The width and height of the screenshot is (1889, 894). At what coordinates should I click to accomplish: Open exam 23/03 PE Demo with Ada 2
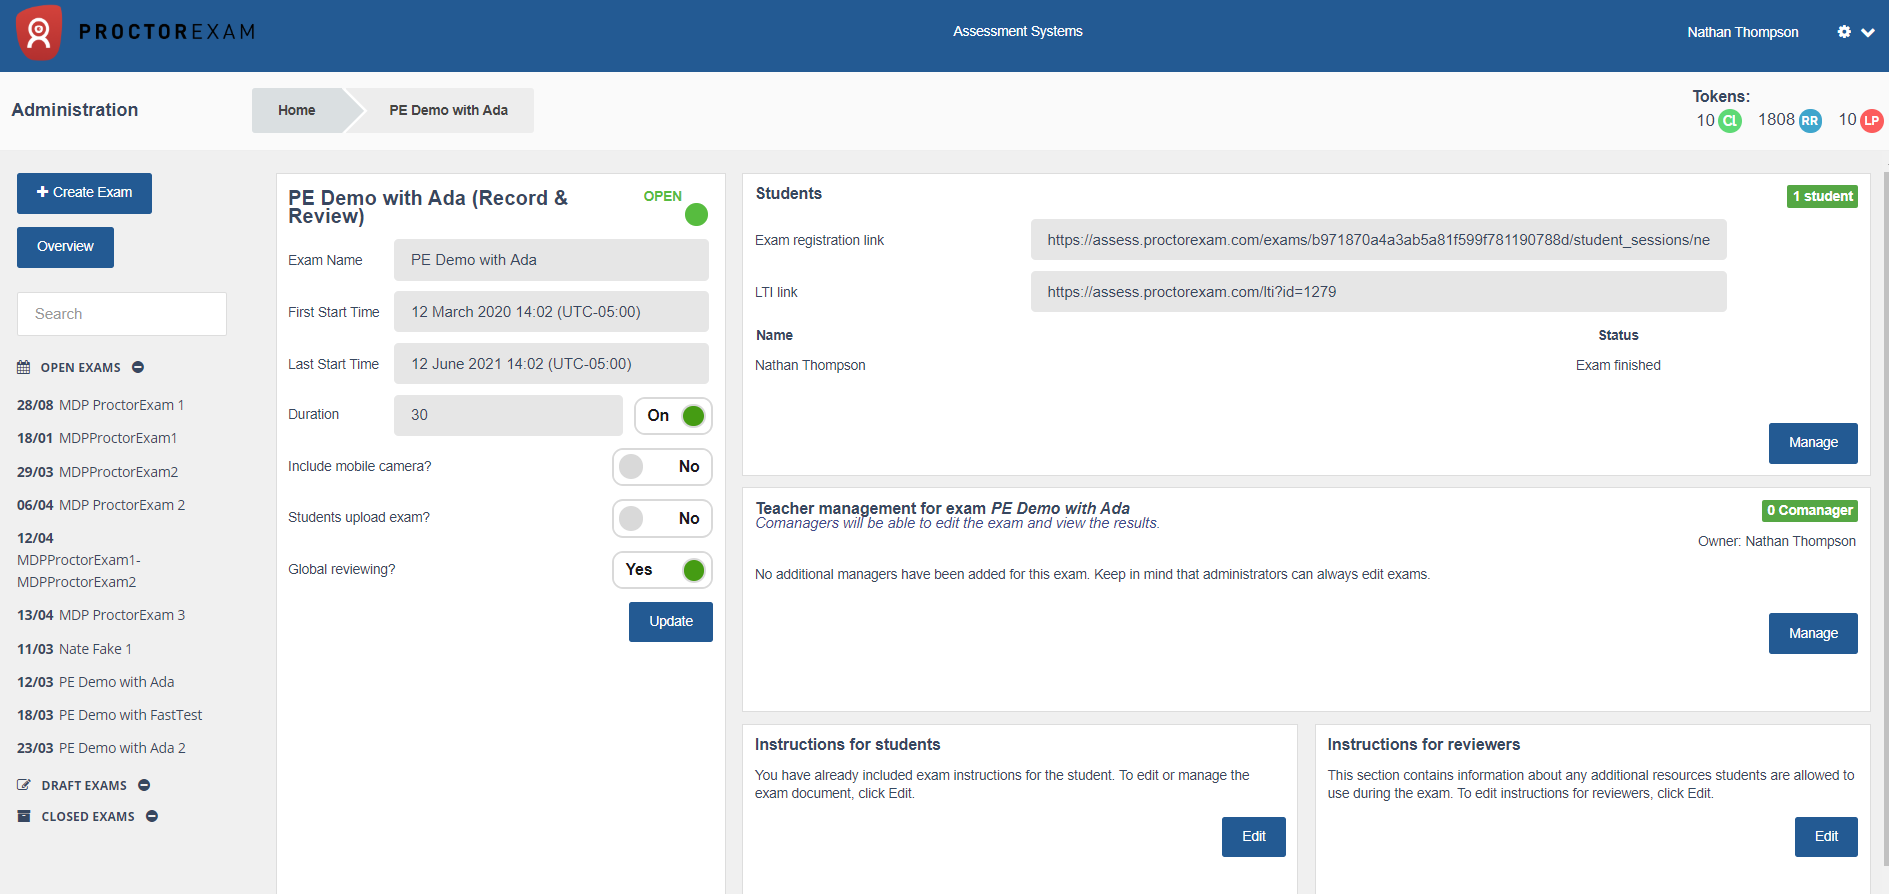(x=102, y=748)
